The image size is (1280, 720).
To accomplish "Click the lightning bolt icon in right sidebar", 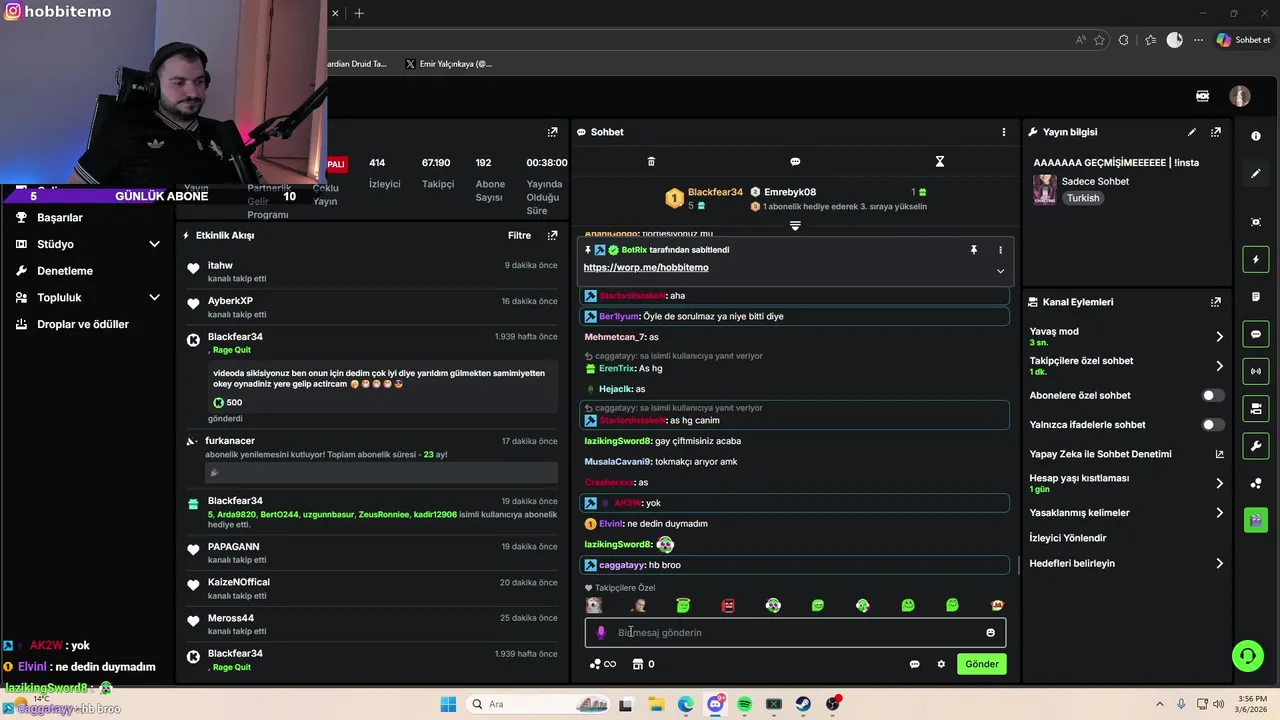I will click(1256, 260).
